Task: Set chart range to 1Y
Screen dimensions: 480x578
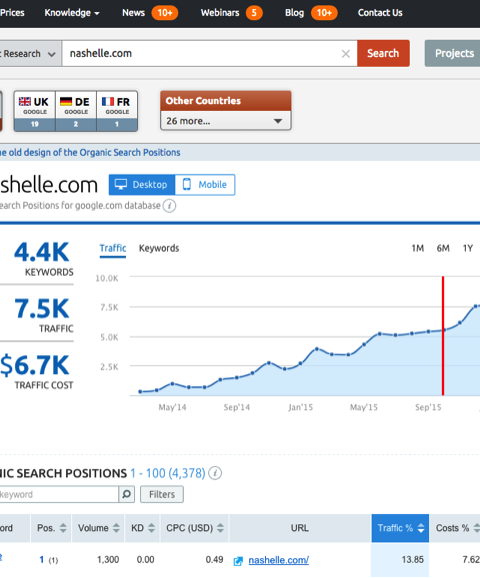Action: [x=467, y=248]
